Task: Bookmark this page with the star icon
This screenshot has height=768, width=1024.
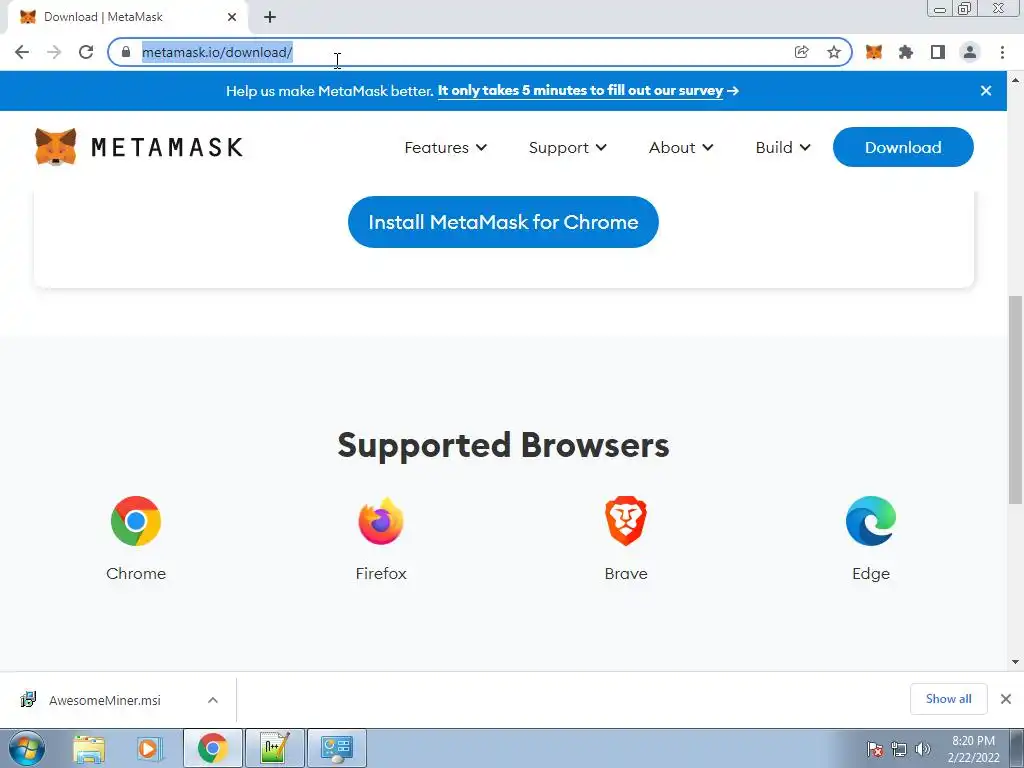Action: tap(834, 52)
